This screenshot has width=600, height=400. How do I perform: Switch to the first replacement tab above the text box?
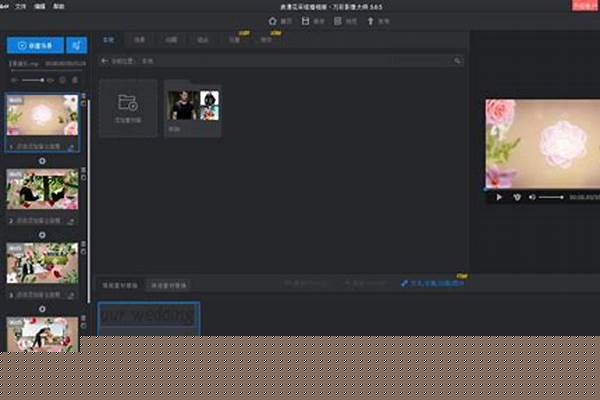click(120, 285)
